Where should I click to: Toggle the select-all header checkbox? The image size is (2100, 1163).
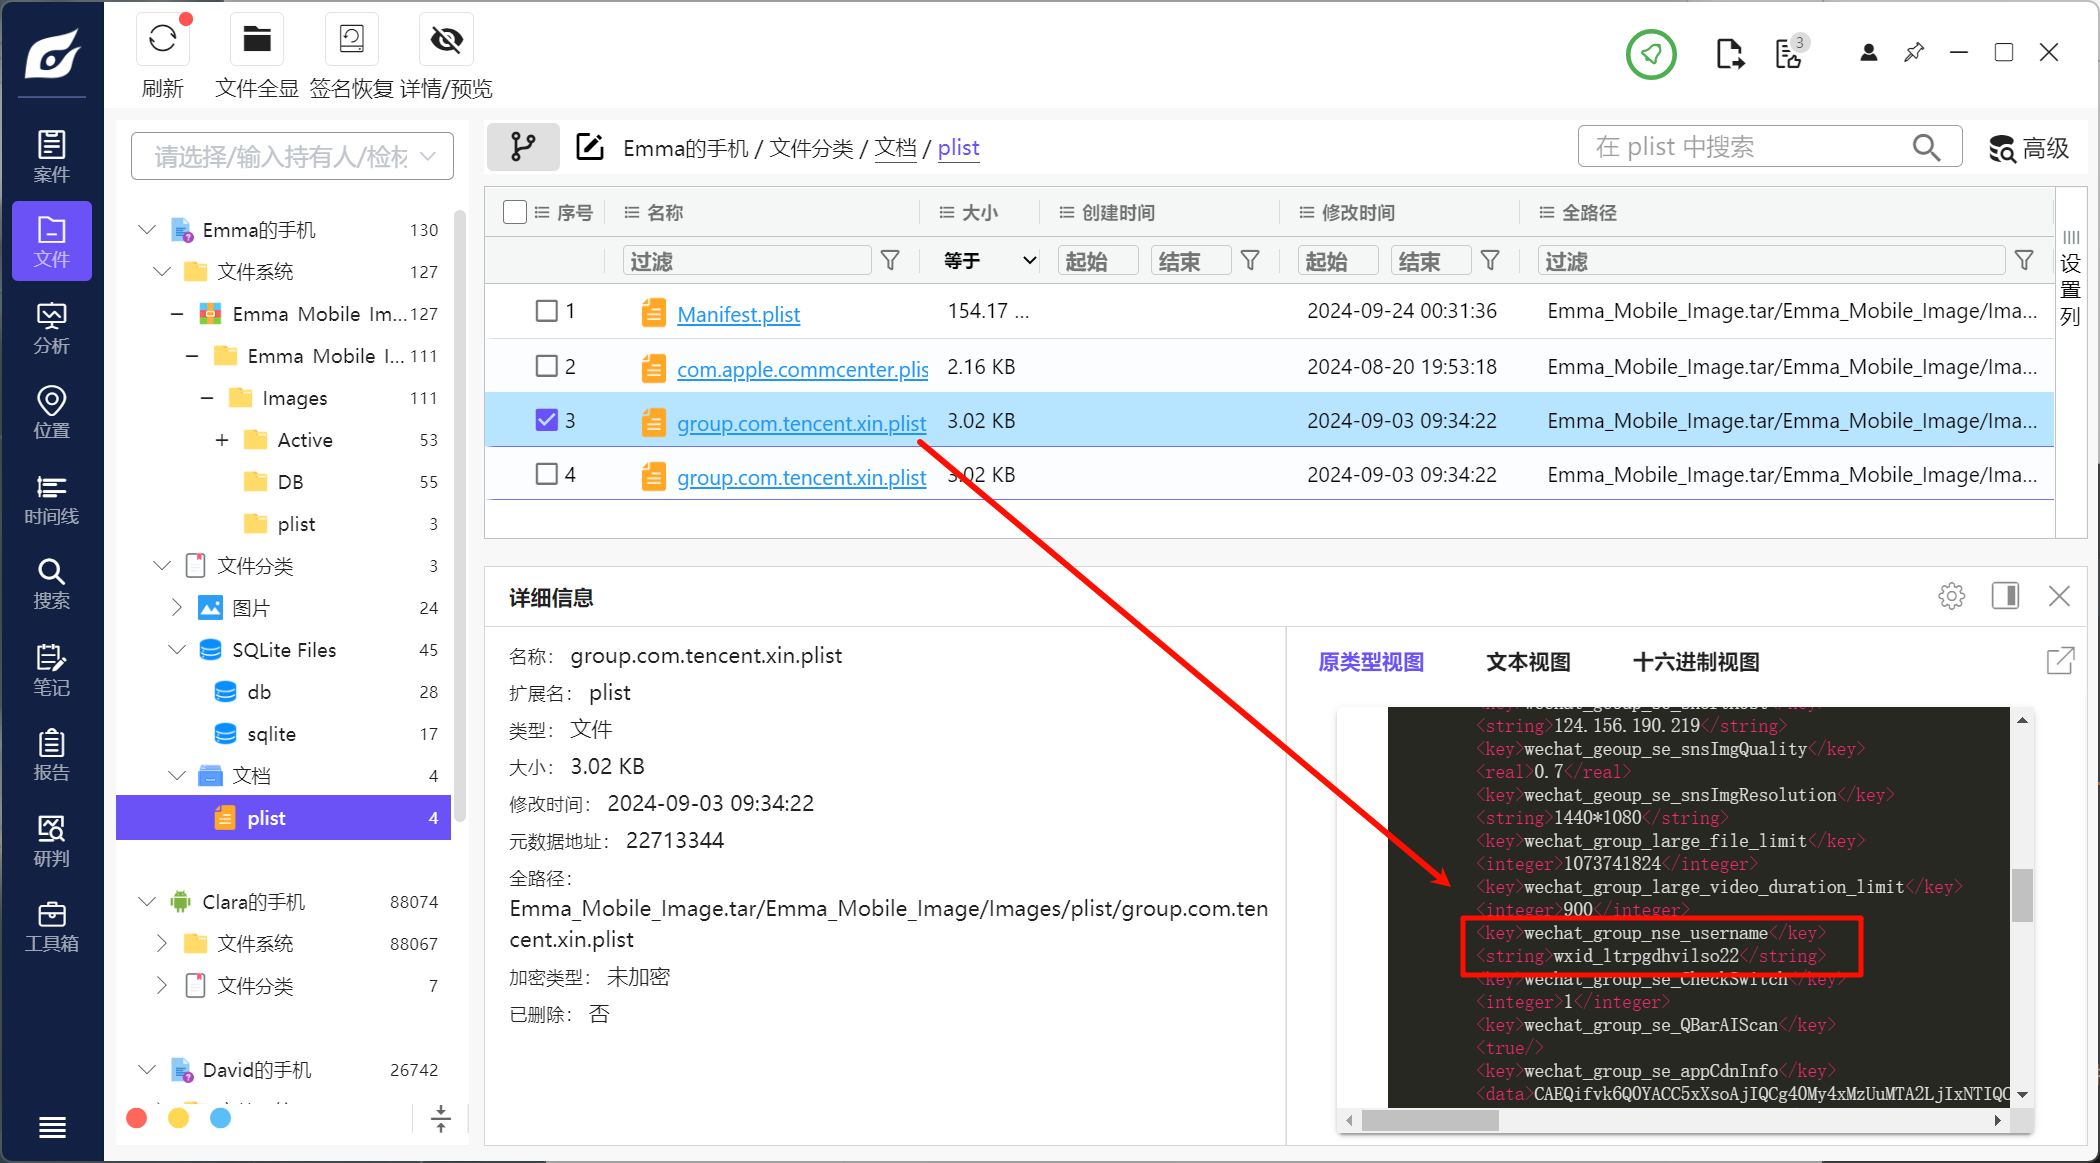click(515, 212)
